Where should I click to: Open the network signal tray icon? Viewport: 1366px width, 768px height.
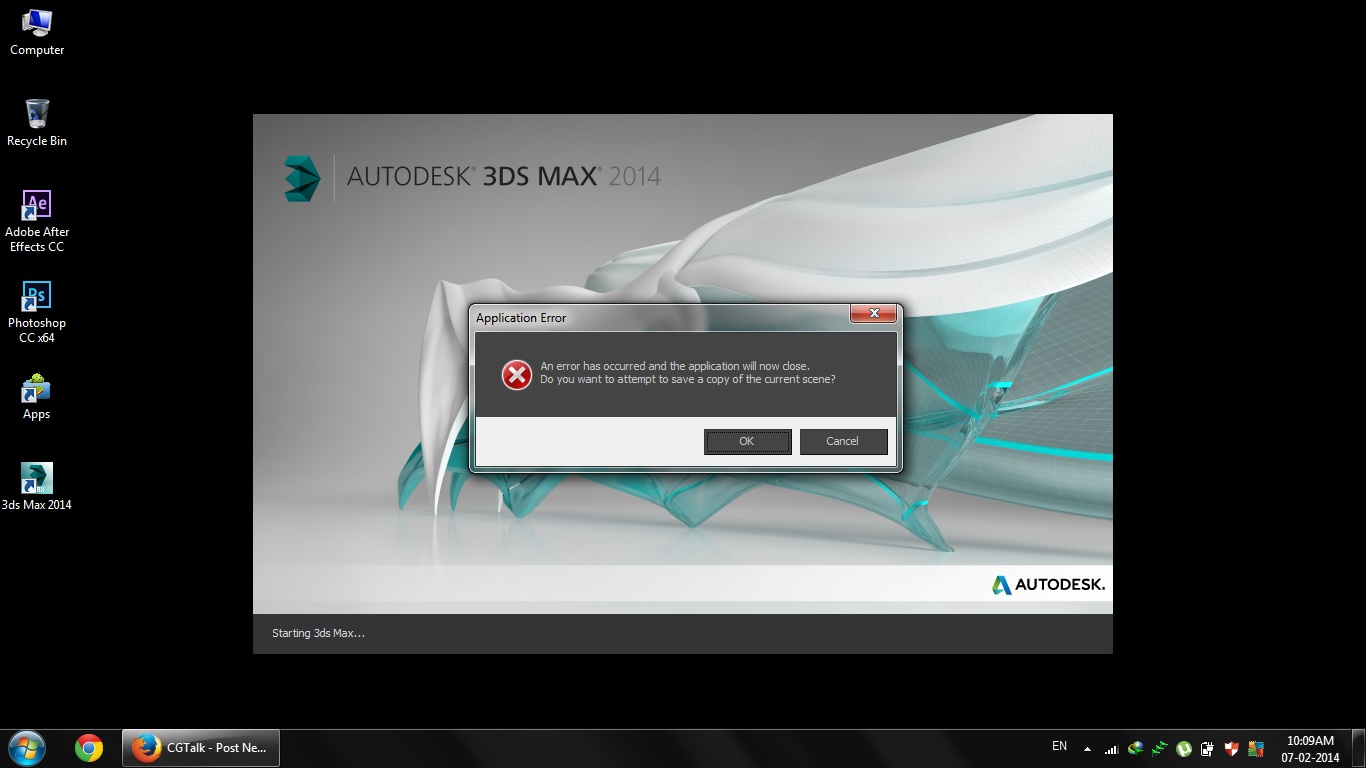[x=1111, y=748]
